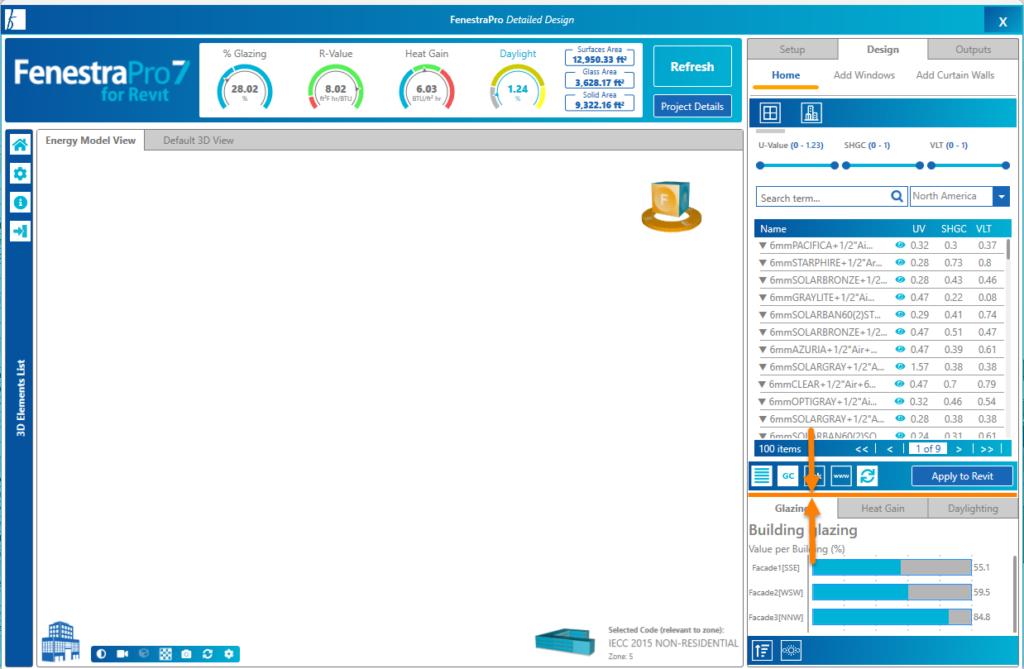Toggle eye icon for 6mmAZURIA glazing row
1024x669 pixels.
coord(900,349)
